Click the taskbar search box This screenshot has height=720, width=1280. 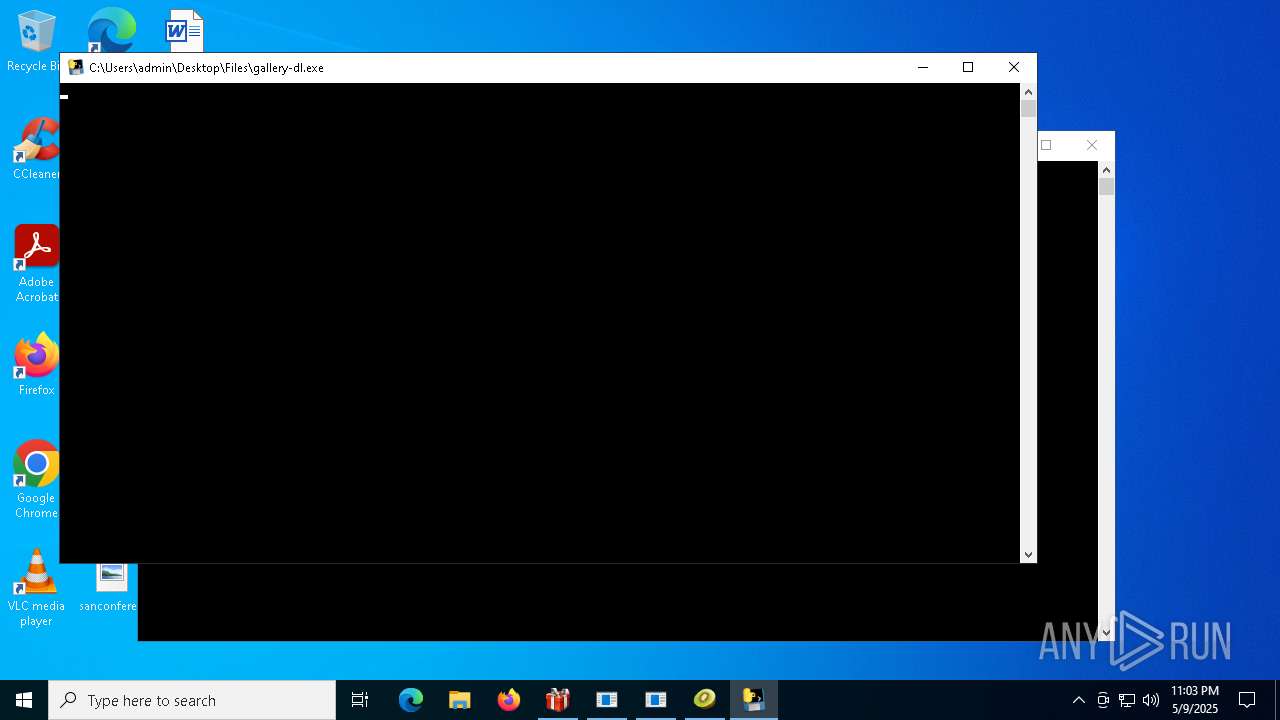click(192, 700)
